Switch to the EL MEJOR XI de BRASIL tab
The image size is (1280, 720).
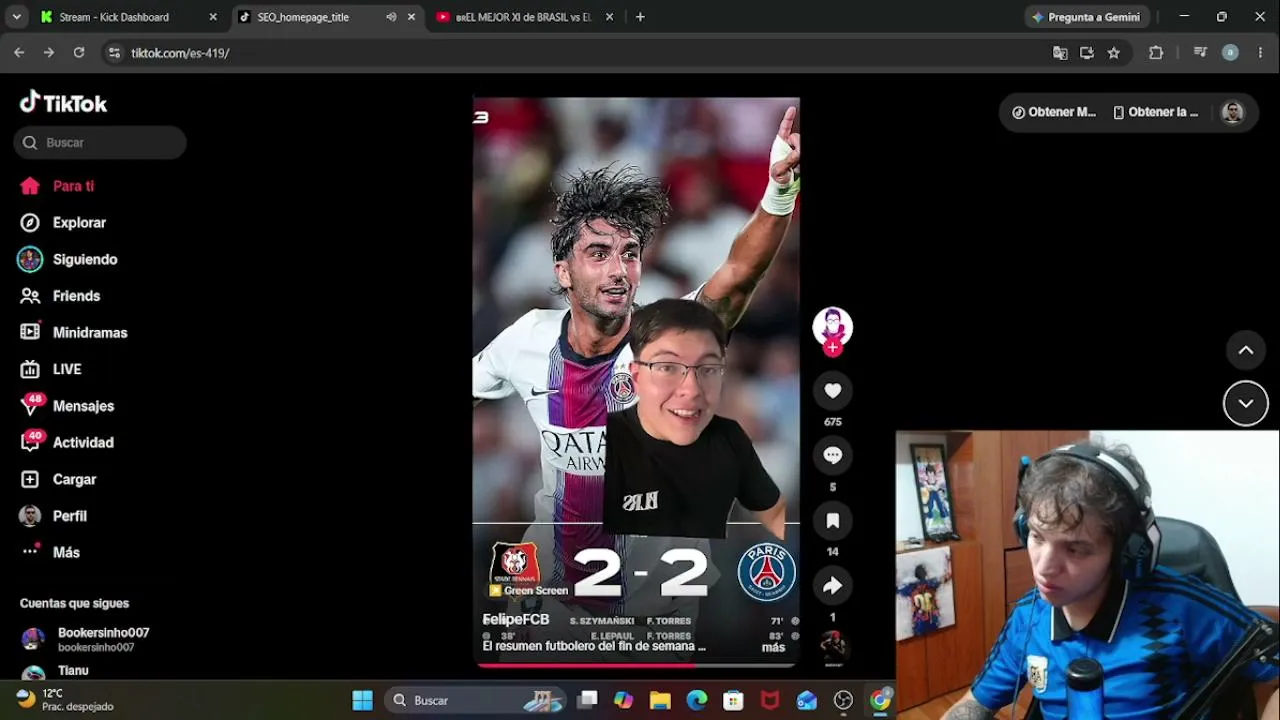523,17
